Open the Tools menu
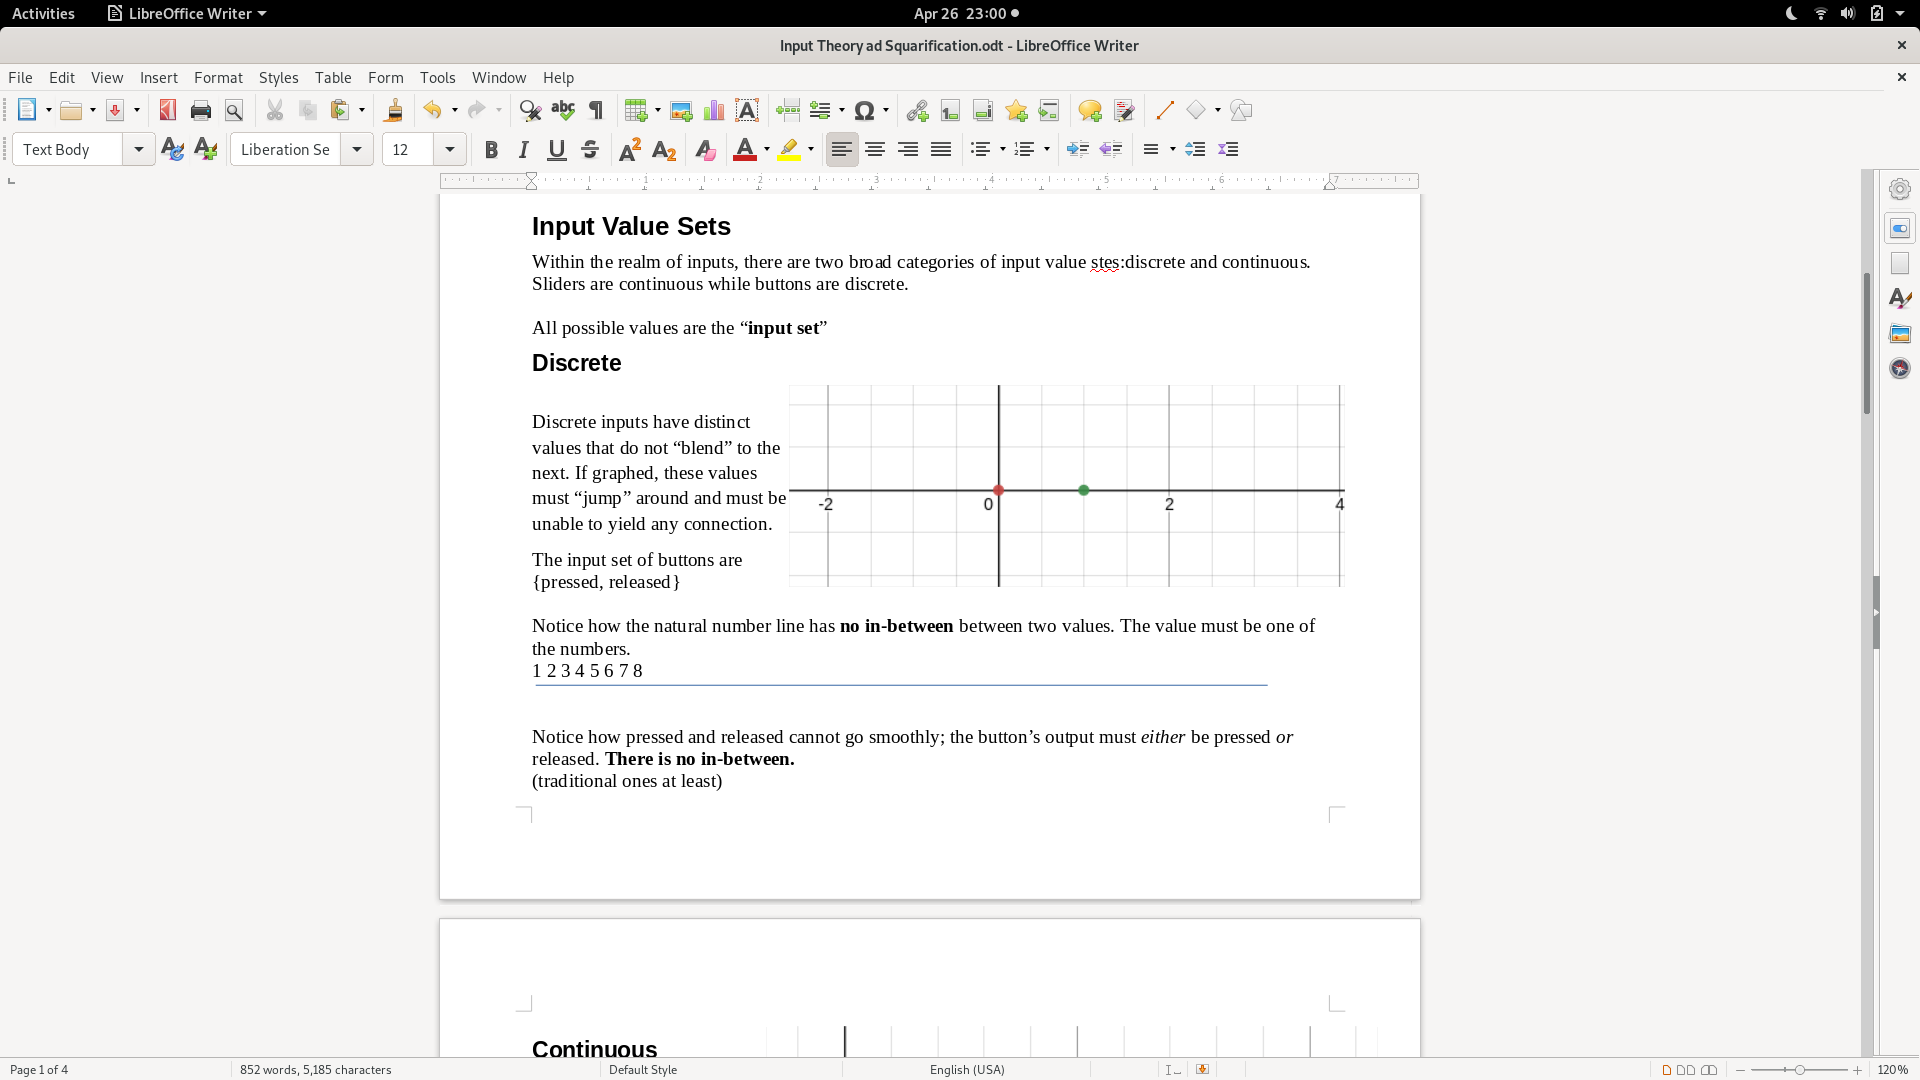Screen dimensions: 1920x1080 coord(437,78)
